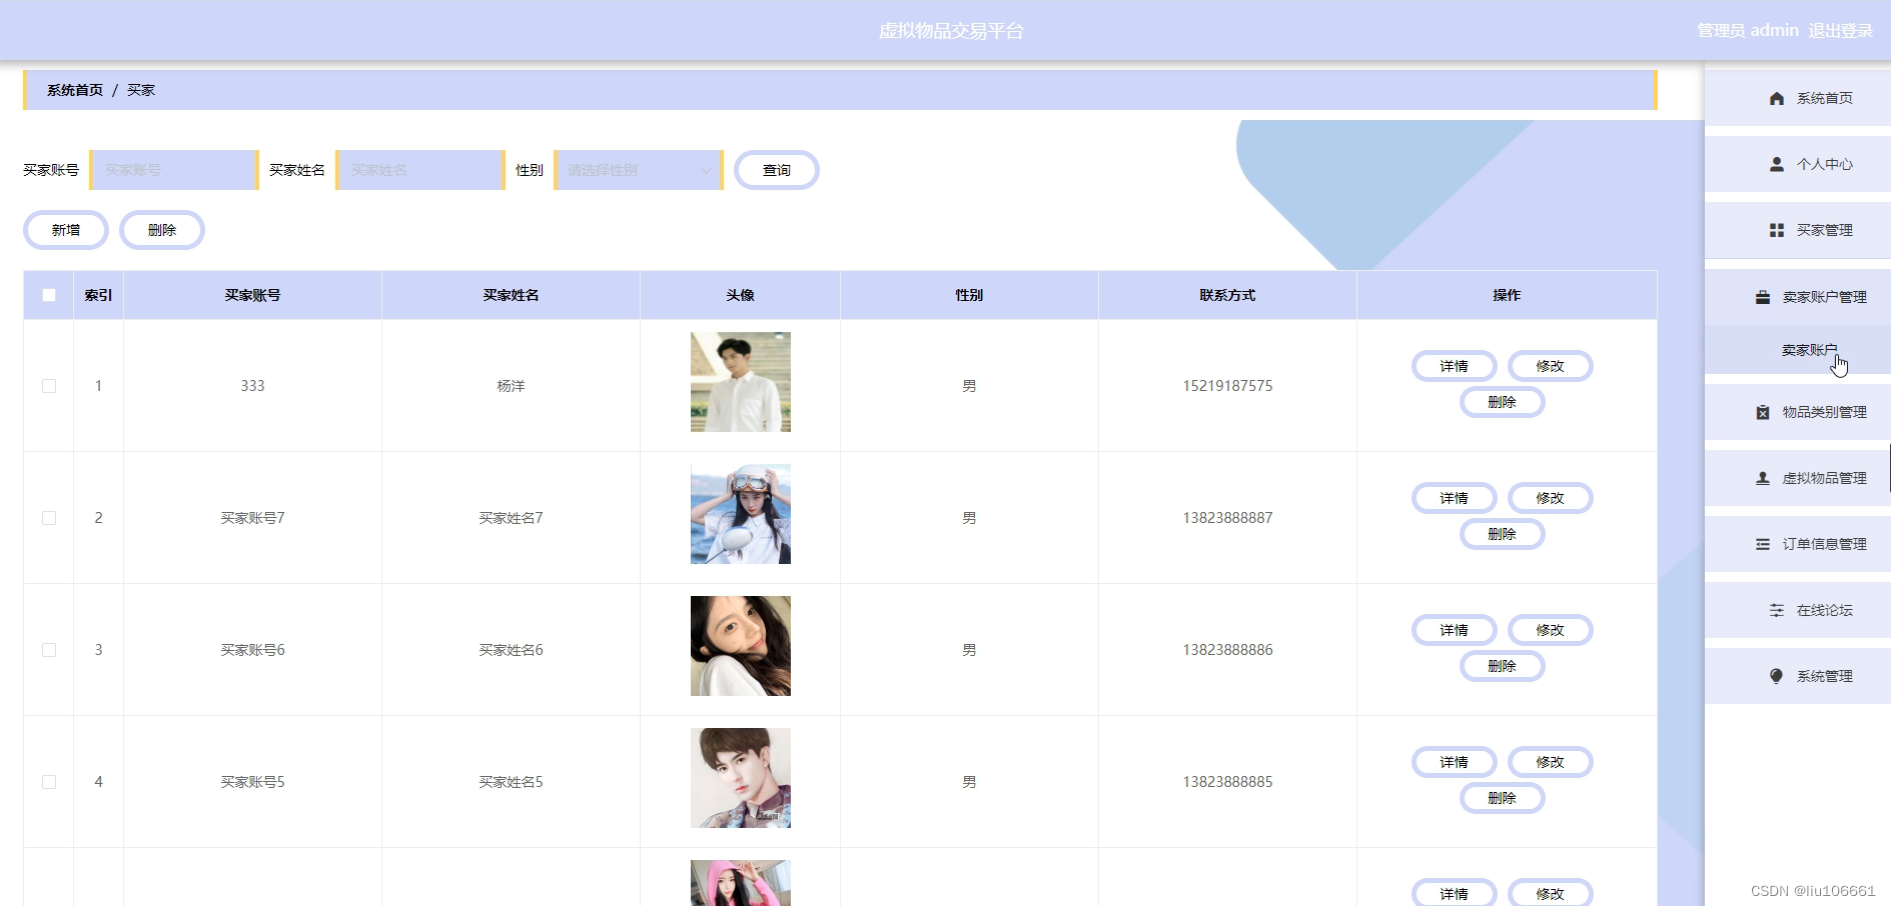This screenshot has width=1891, height=906.
Task: Expand the 订单信息管理 sidebar menu
Action: 1797,544
